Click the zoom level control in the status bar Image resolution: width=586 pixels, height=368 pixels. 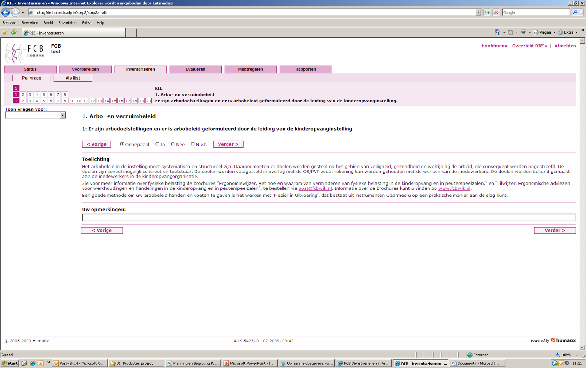(x=566, y=355)
